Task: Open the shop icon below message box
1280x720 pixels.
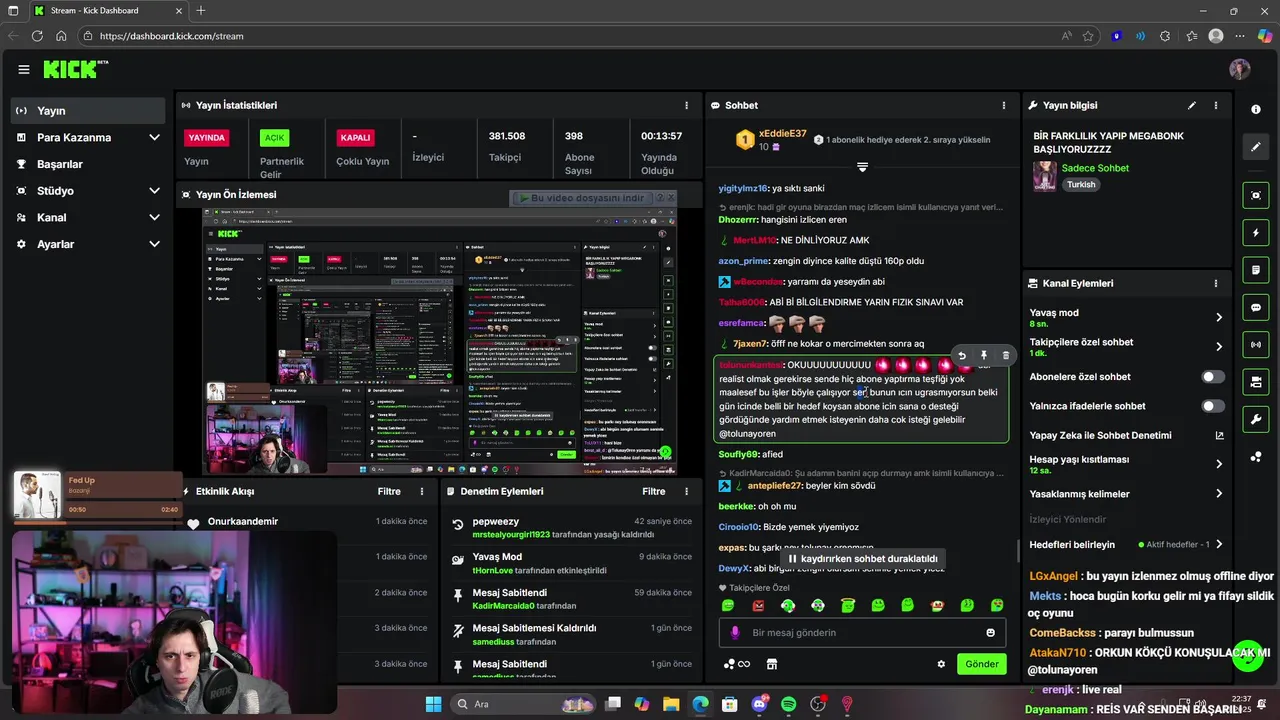Action: (772, 664)
